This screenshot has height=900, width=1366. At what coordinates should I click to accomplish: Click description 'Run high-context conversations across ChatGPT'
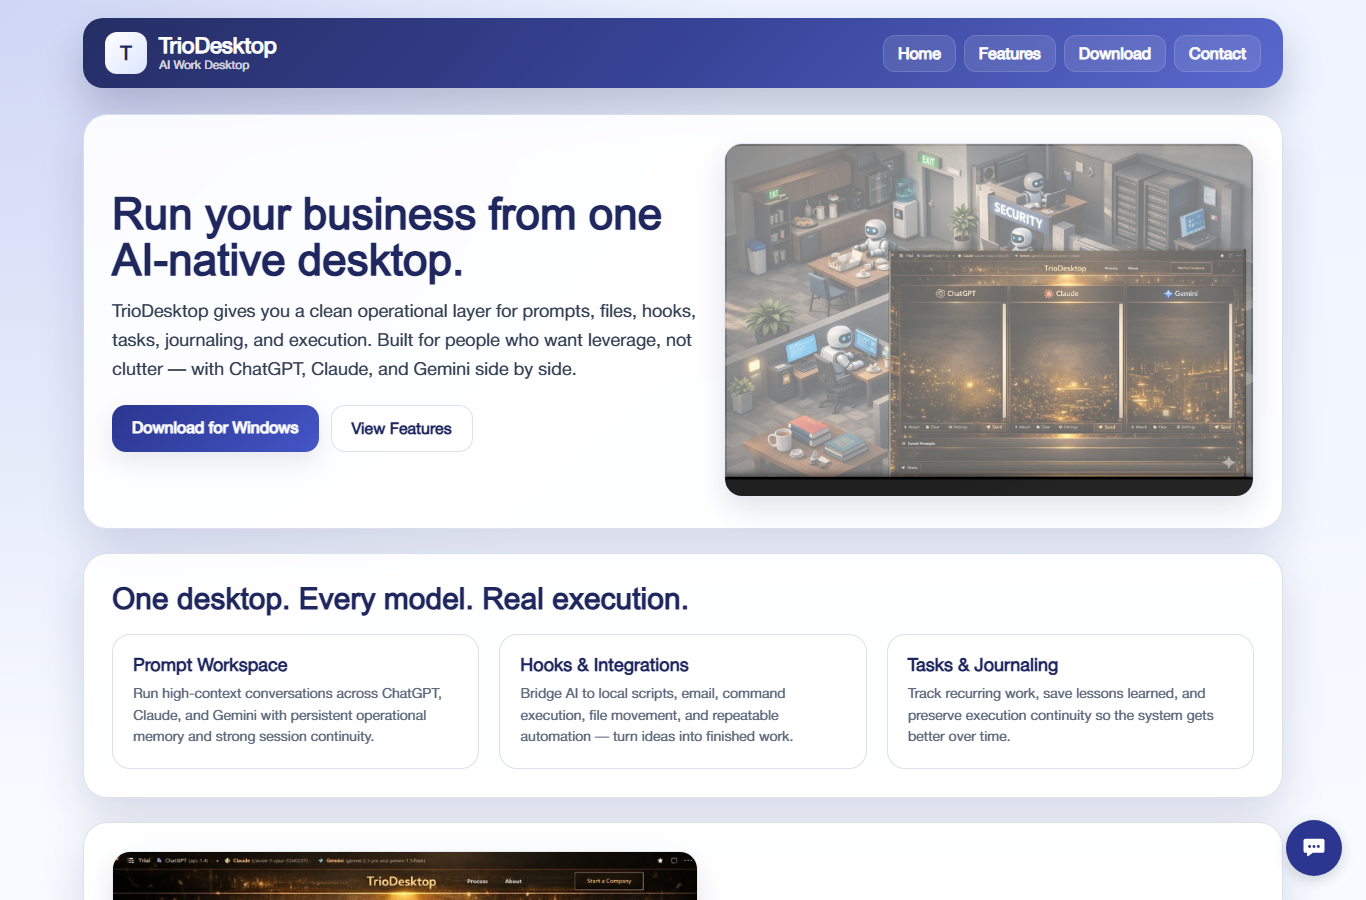point(288,715)
